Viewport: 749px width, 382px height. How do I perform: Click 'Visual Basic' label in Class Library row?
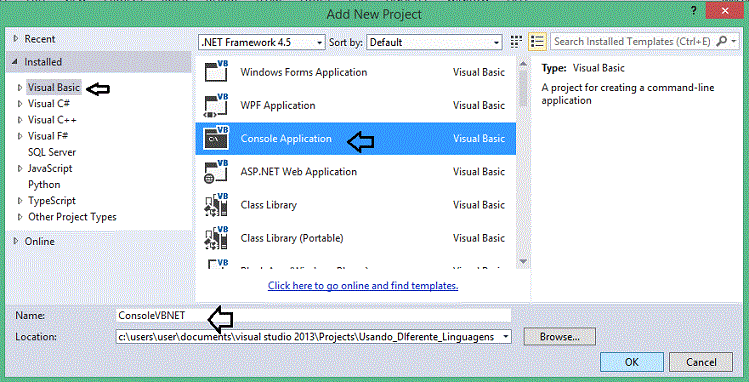(x=479, y=205)
